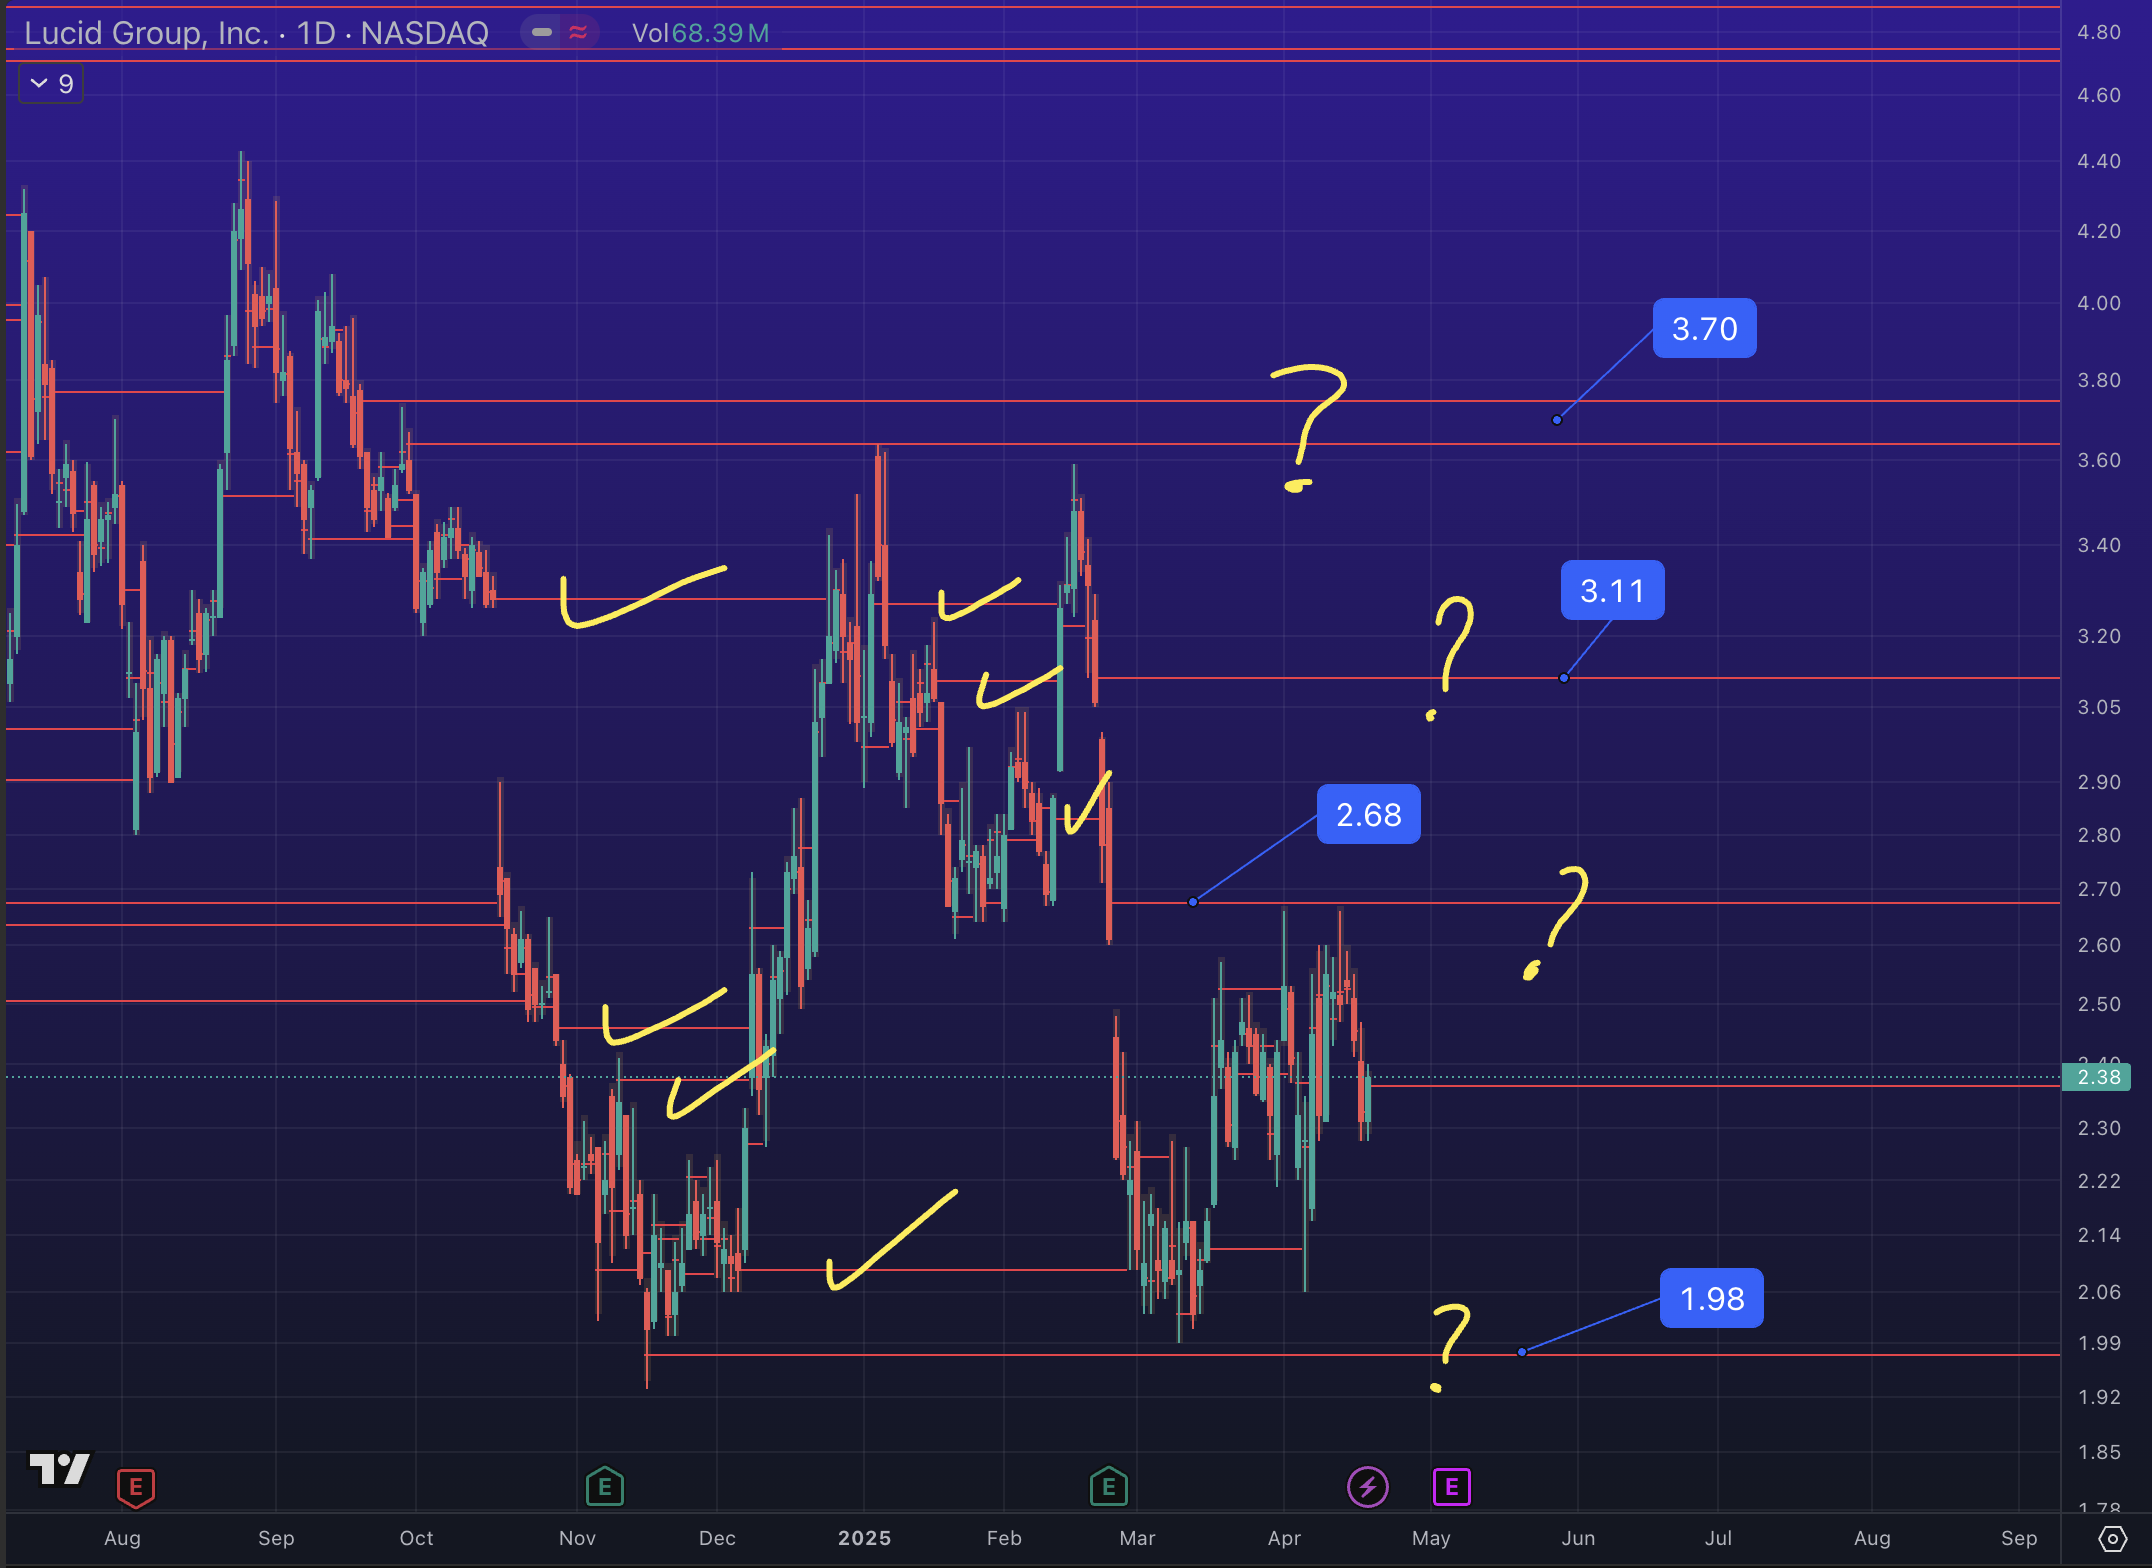Click the purple lightning event marker
Viewport: 2152px width, 1568px height.
pos(1367,1487)
